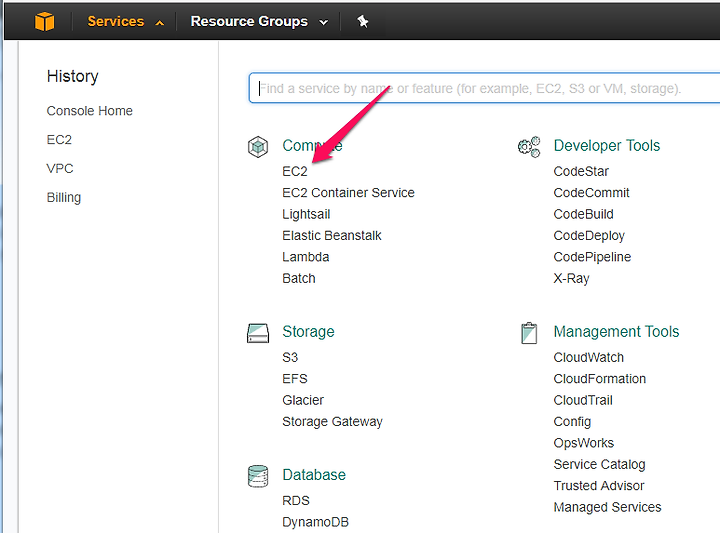Open Elastic Beanstalk
The height and width of the screenshot is (533, 720).
click(x=332, y=236)
